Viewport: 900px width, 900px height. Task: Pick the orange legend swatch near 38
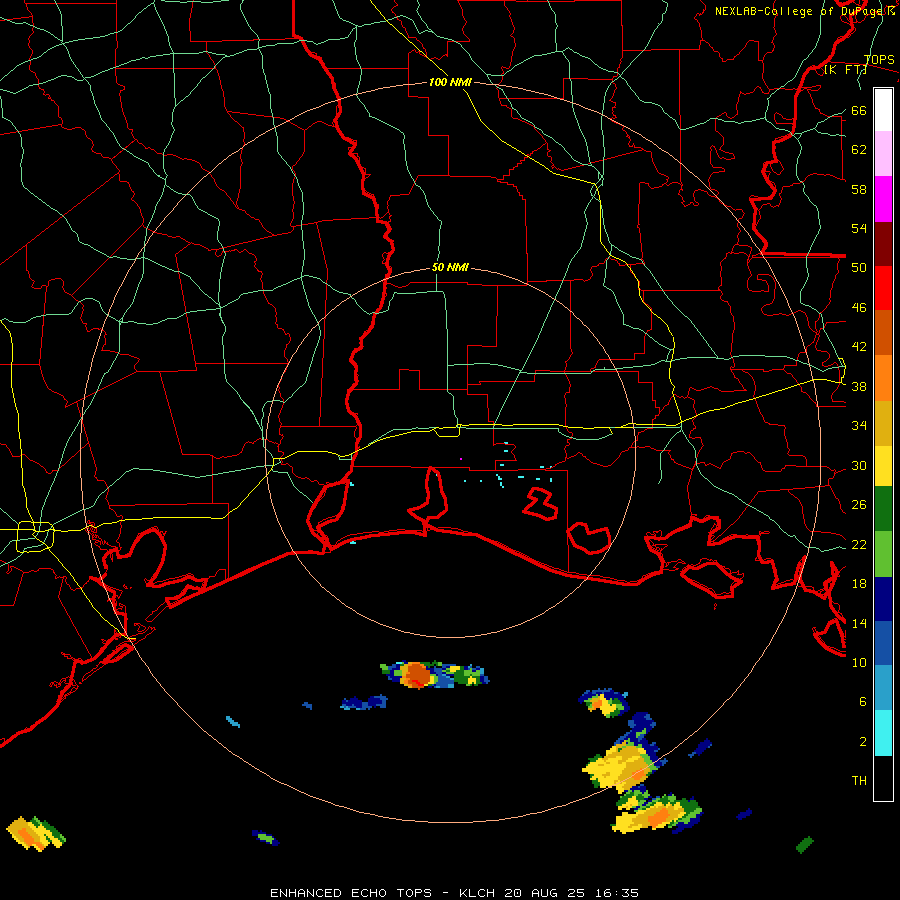tap(883, 378)
